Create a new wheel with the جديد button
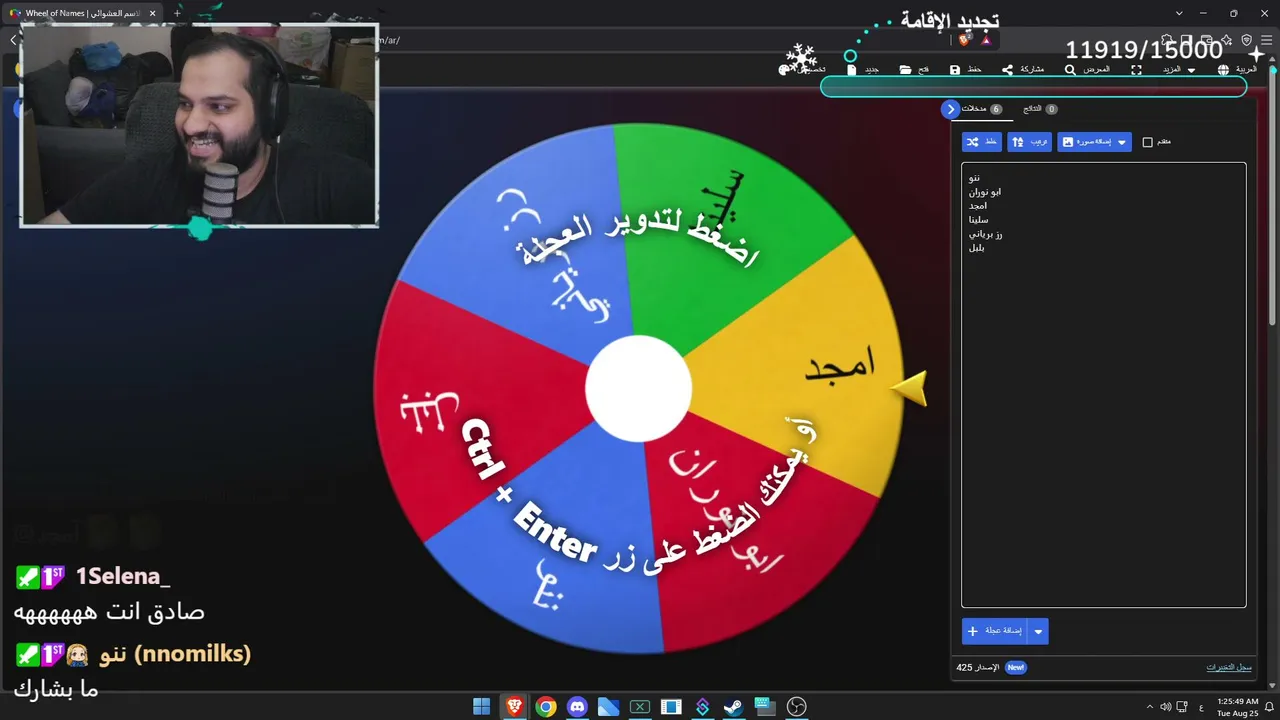 coord(862,70)
